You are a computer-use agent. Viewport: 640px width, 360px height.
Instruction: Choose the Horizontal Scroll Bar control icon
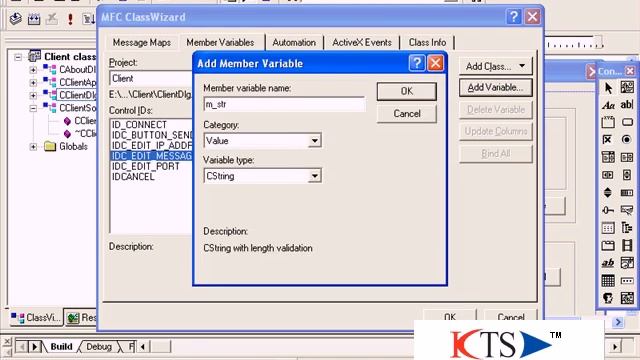pyautogui.click(x=608, y=175)
